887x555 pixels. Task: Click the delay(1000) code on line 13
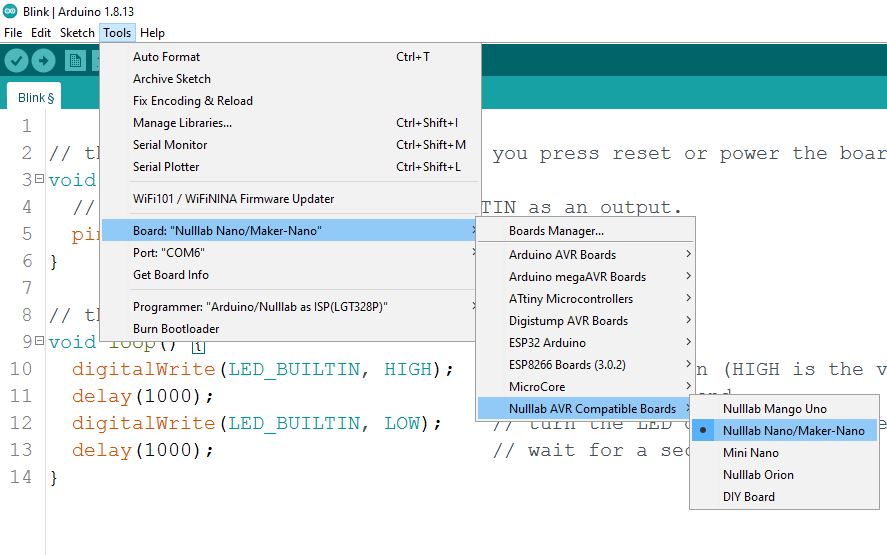point(142,450)
